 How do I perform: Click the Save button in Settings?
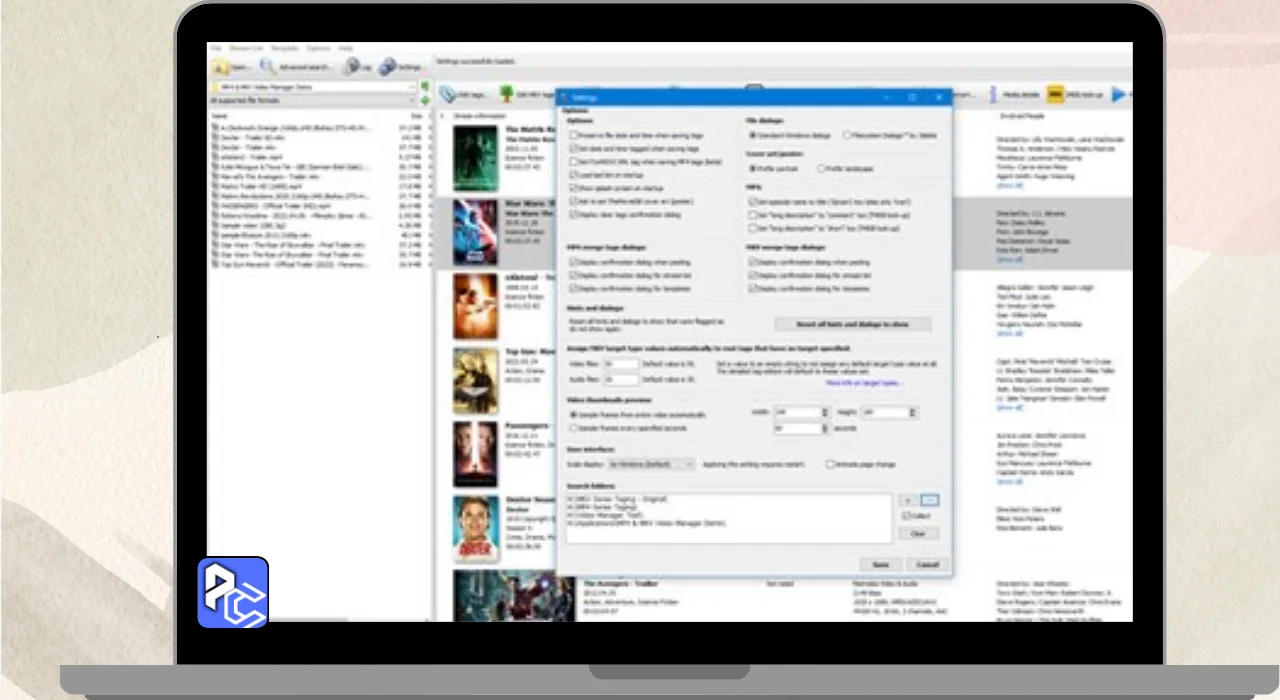pos(881,565)
